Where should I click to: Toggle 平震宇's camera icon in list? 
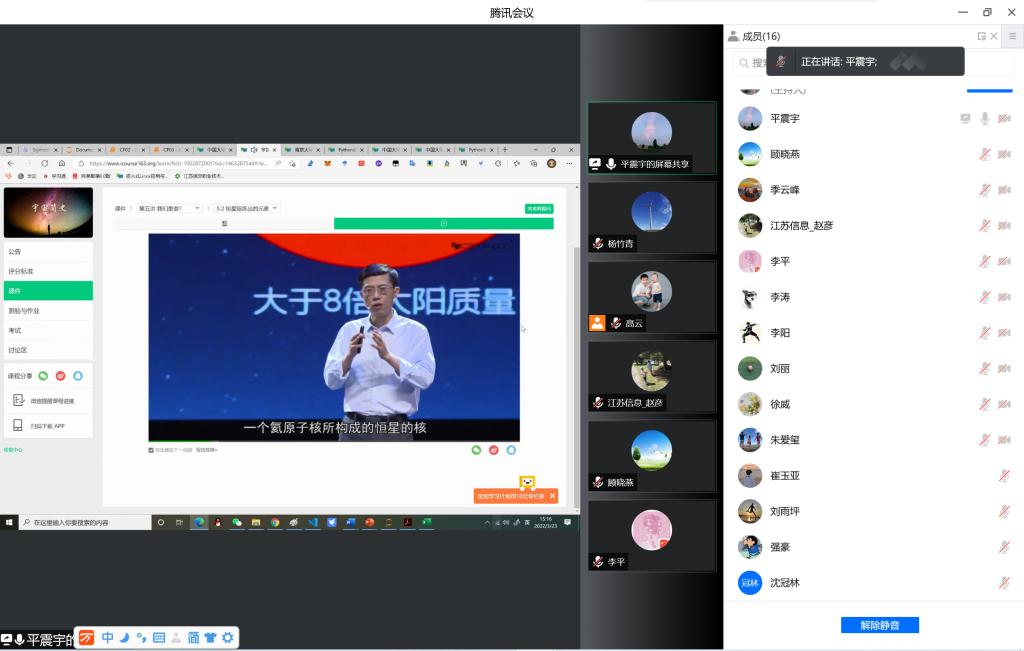click(x=1004, y=118)
